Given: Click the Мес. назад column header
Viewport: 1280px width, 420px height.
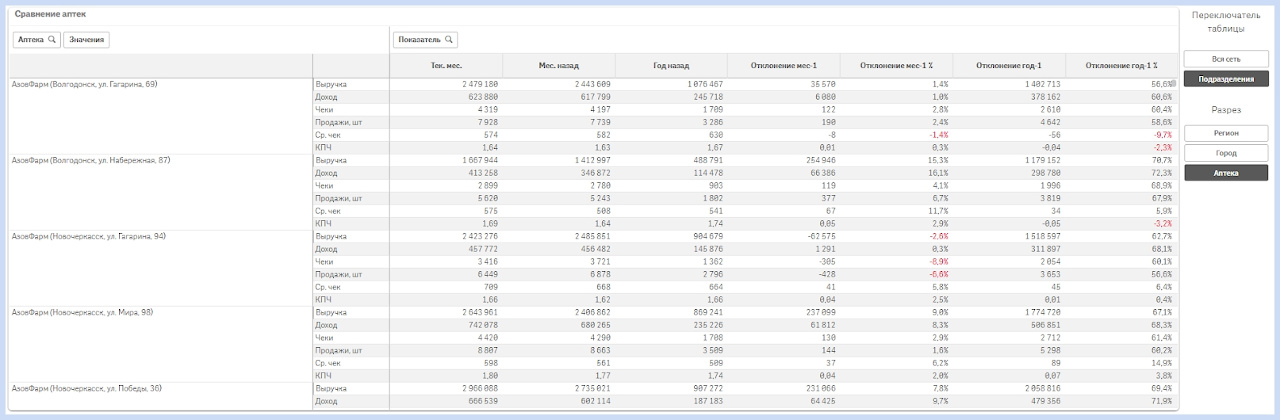Looking at the screenshot, I should (559, 65).
